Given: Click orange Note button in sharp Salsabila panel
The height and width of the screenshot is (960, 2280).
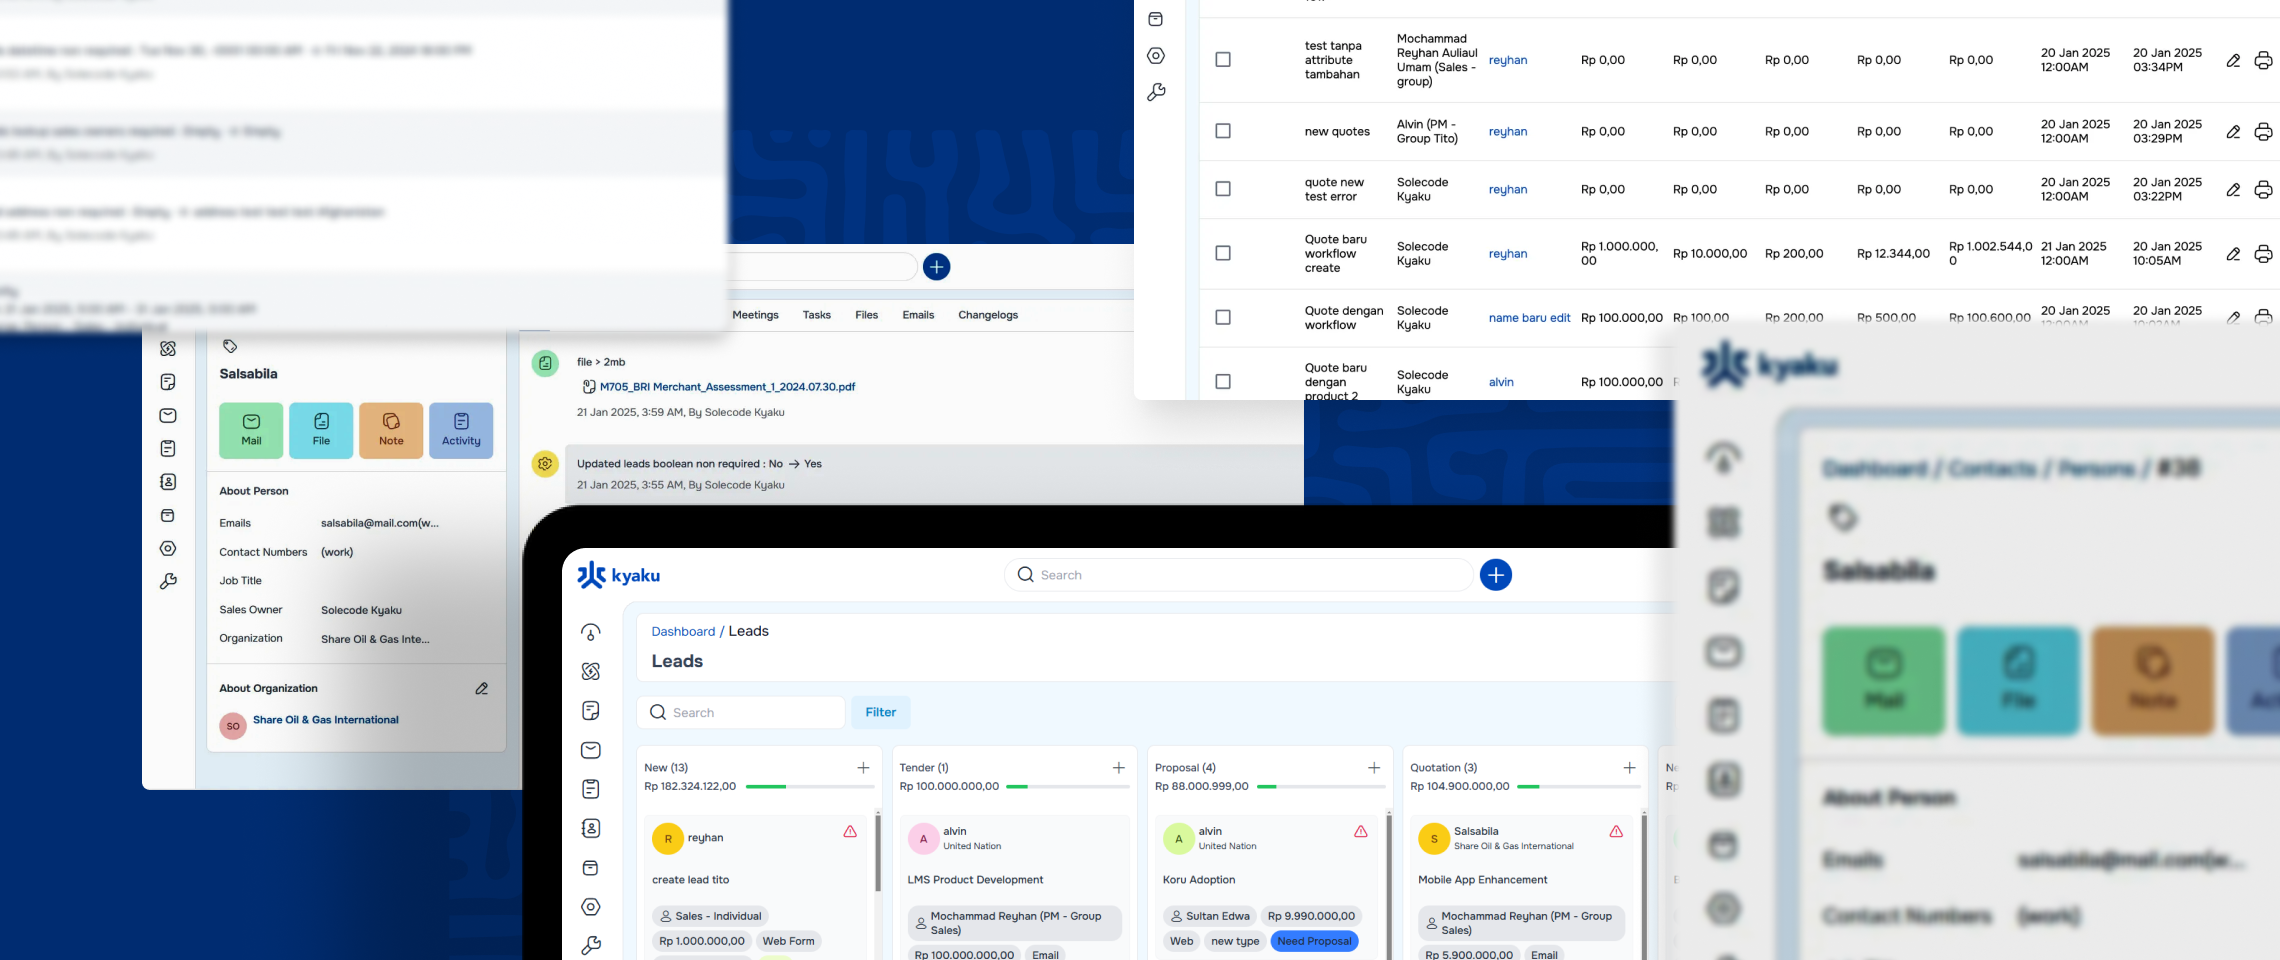Looking at the screenshot, I should [391, 431].
